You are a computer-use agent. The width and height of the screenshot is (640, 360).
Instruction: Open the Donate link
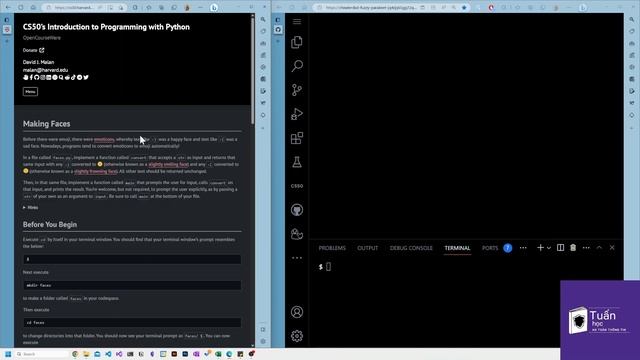33,50
